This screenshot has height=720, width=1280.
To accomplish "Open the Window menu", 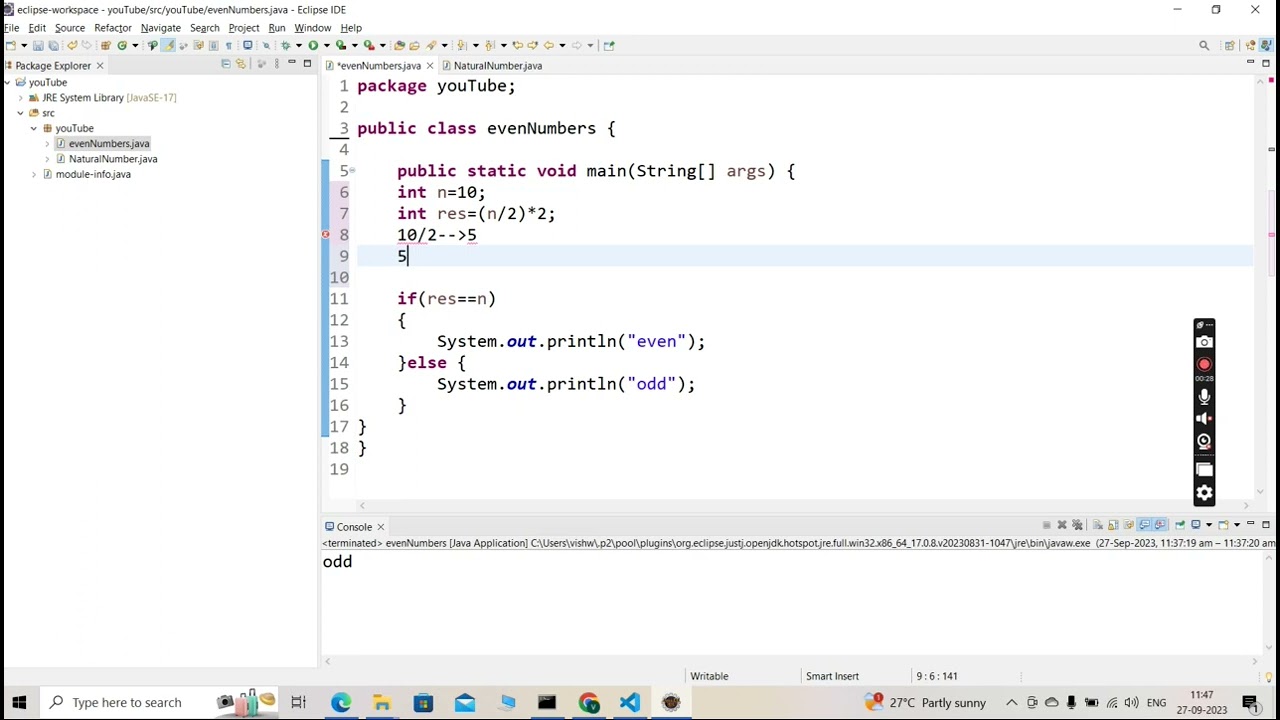I will pos(312,28).
